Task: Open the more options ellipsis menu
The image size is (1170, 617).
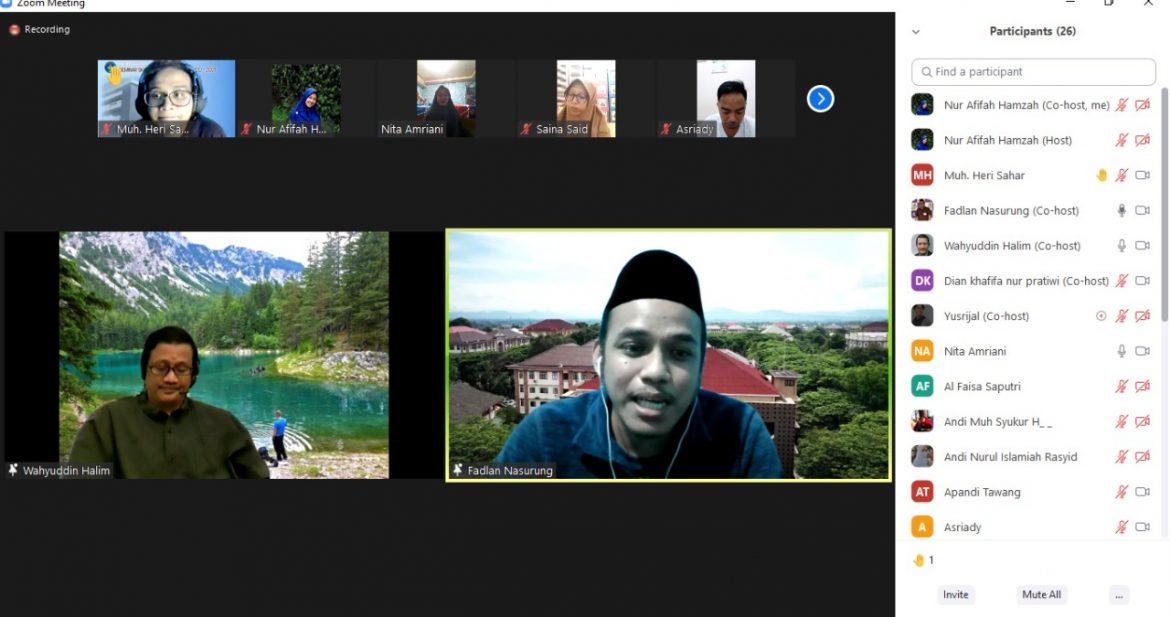Action: (x=1119, y=595)
